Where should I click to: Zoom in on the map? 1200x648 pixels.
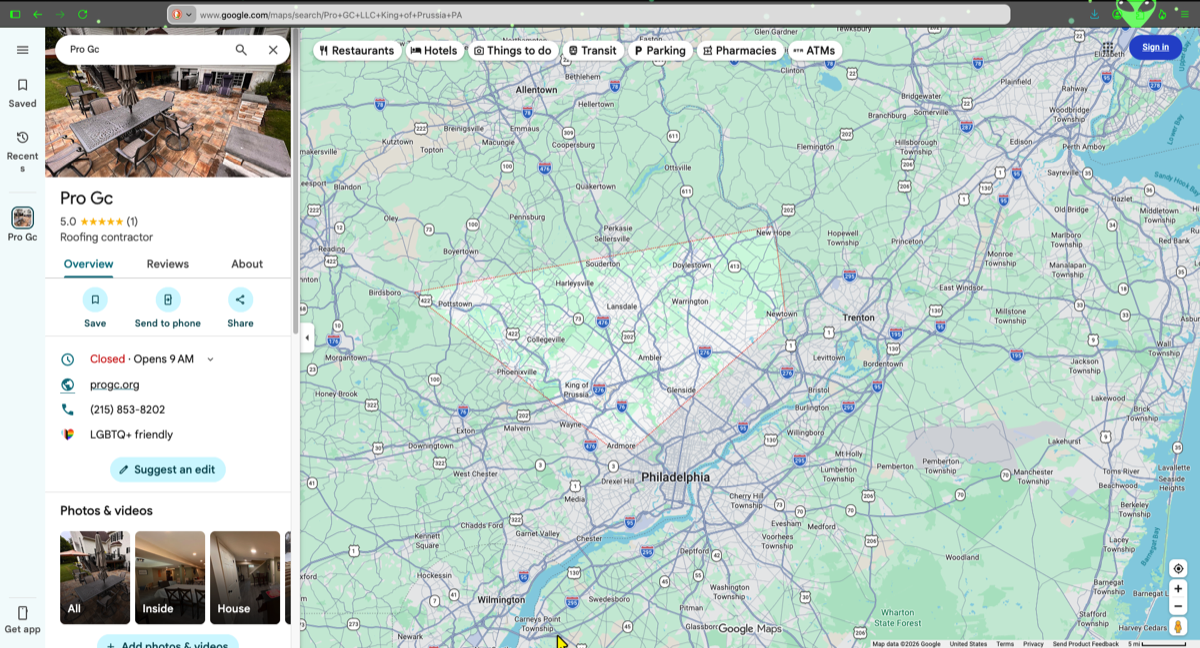pyautogui.click(x=1178, y=589)
